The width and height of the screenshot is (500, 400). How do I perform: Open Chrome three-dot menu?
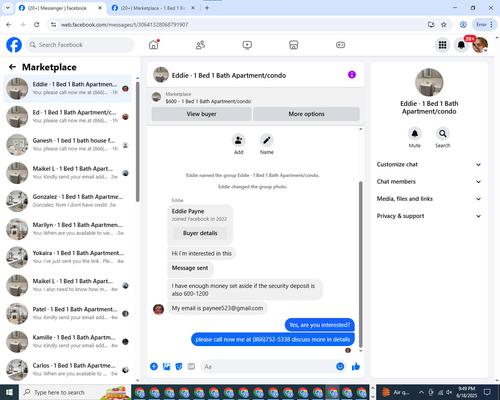pos(491,24)
